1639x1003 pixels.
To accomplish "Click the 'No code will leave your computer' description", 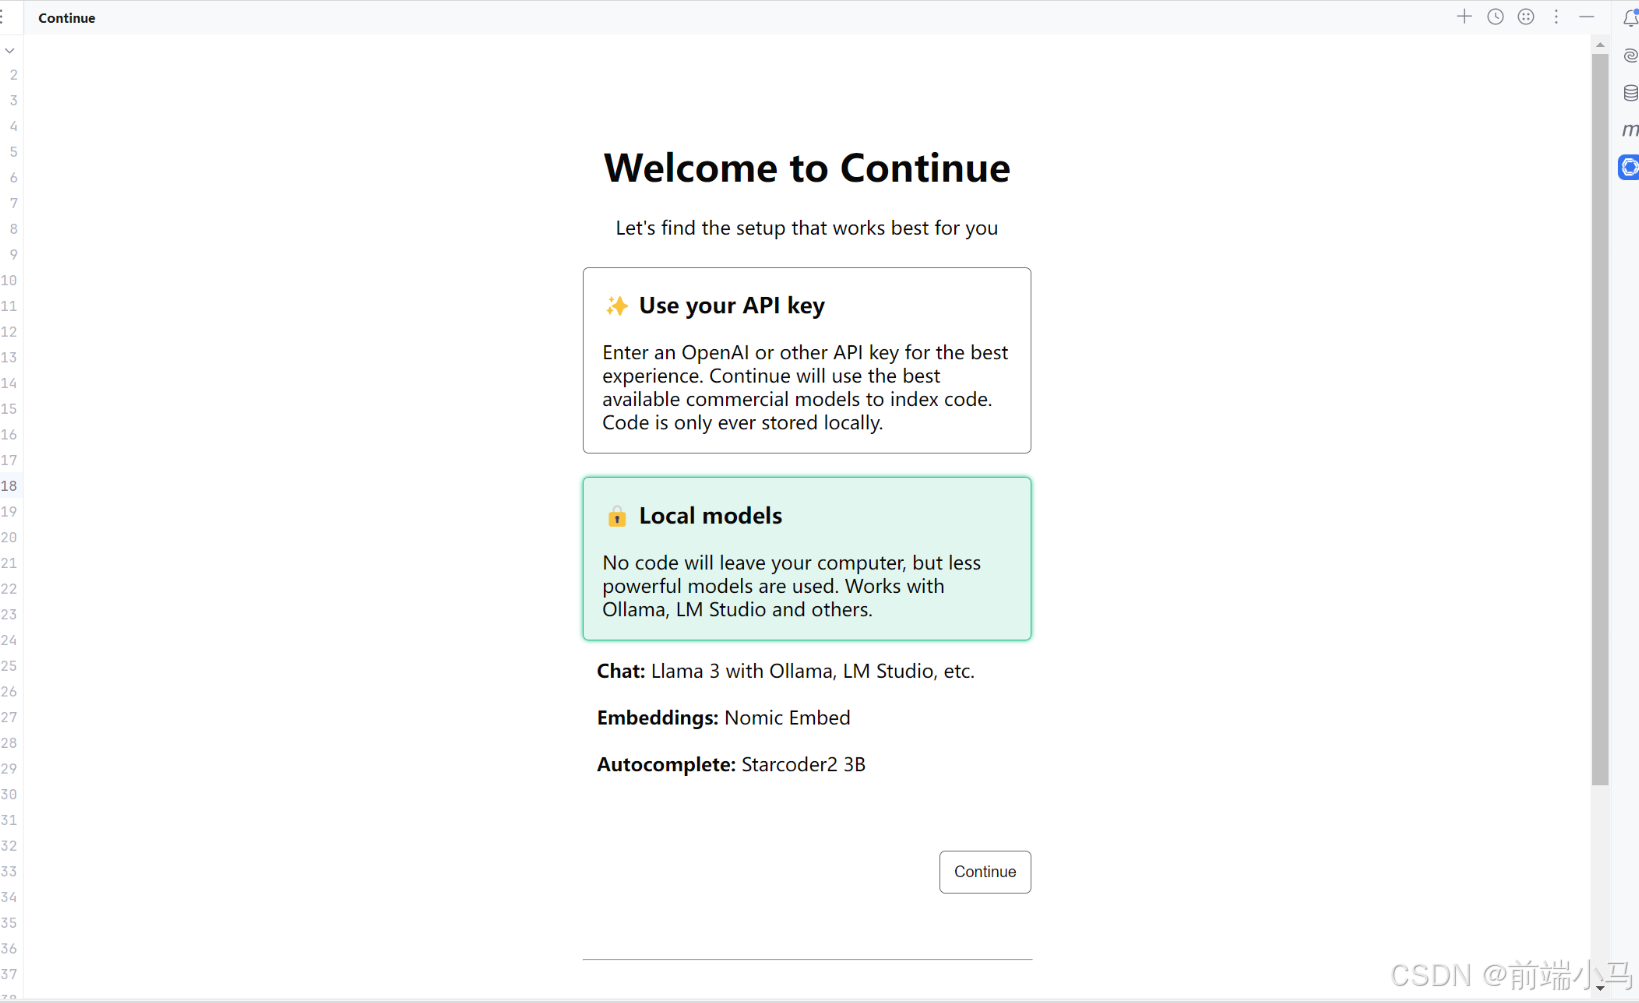I will pyautogui.click(x=792, y=586).
